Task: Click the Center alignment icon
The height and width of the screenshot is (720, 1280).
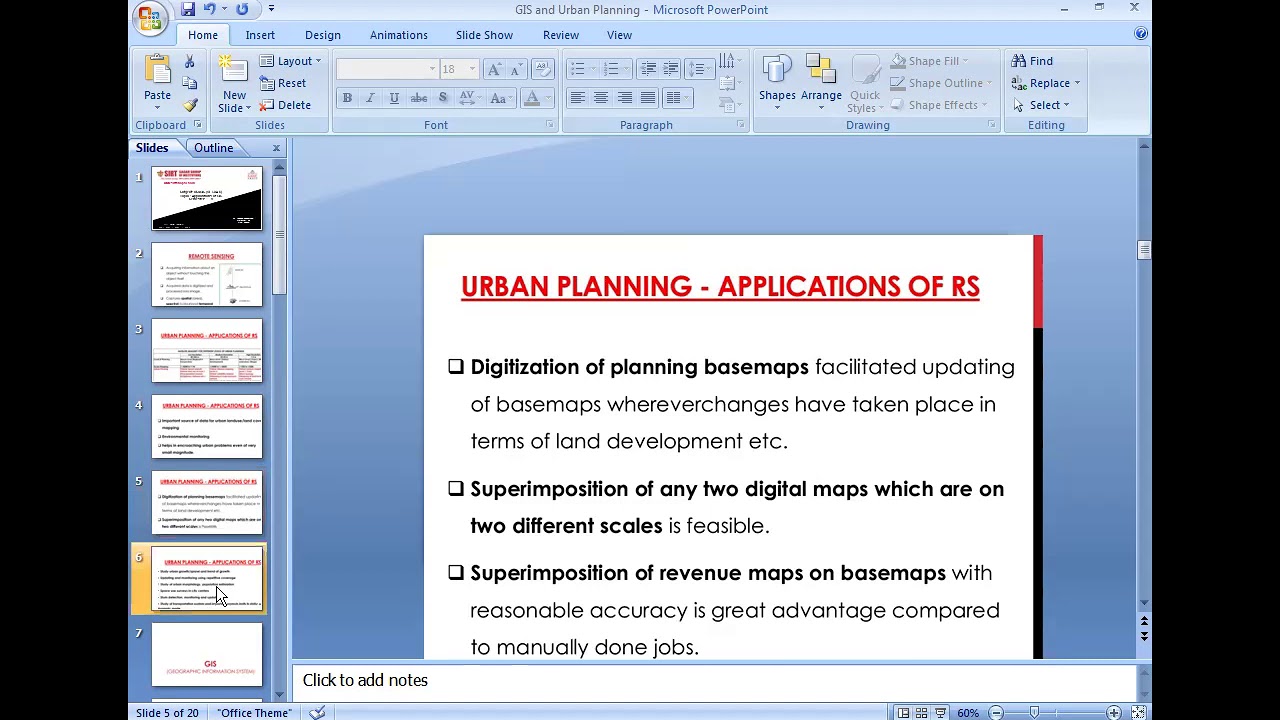Action: 601,97
